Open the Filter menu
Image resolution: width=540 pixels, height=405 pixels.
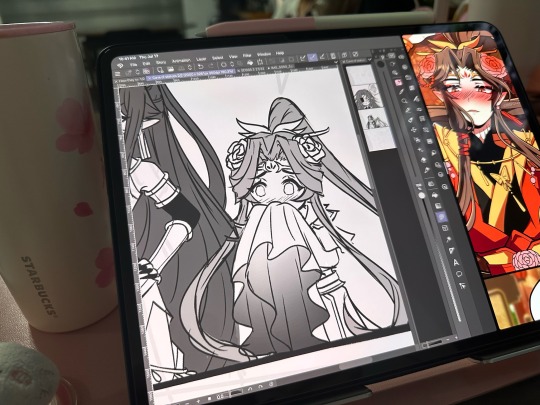247,55
